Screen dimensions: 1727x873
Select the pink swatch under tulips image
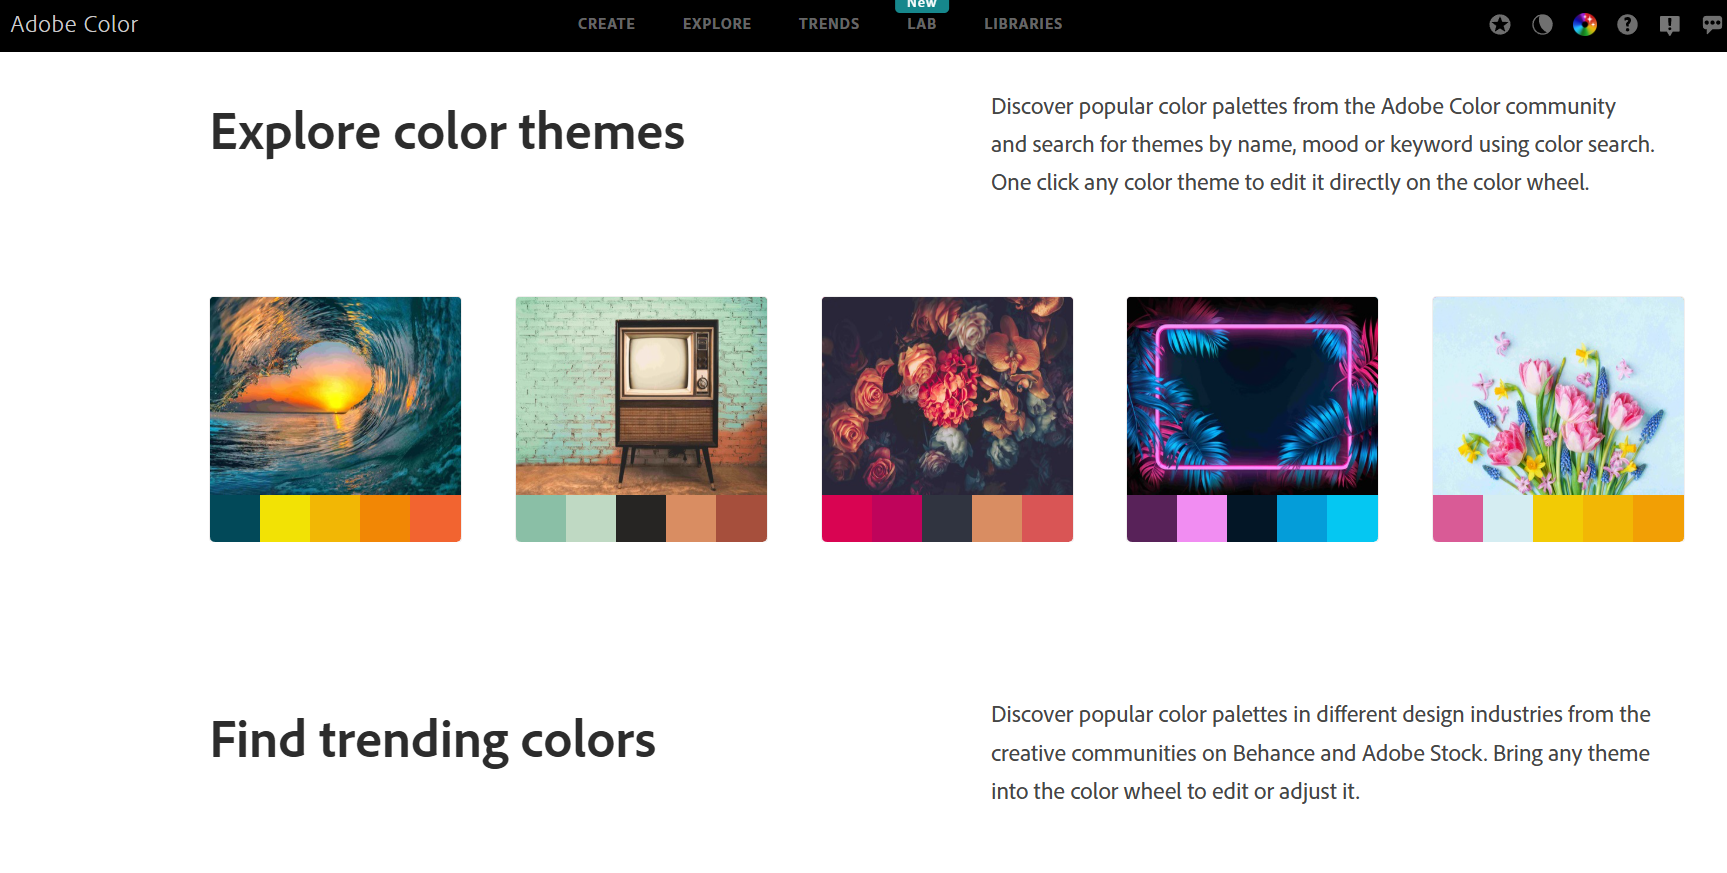(x=1458, y=518)
